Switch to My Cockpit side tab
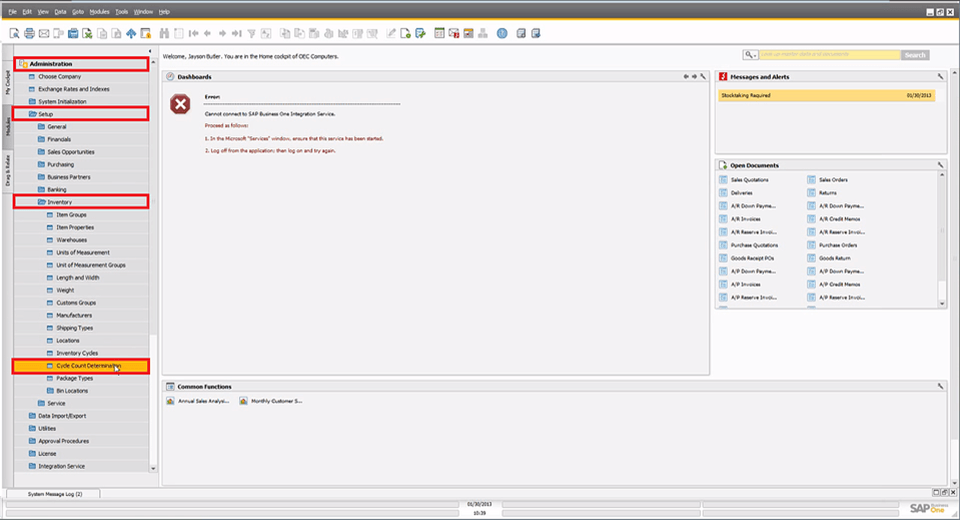The height and width of the screenshot is (520, 960). pos(8,82)
